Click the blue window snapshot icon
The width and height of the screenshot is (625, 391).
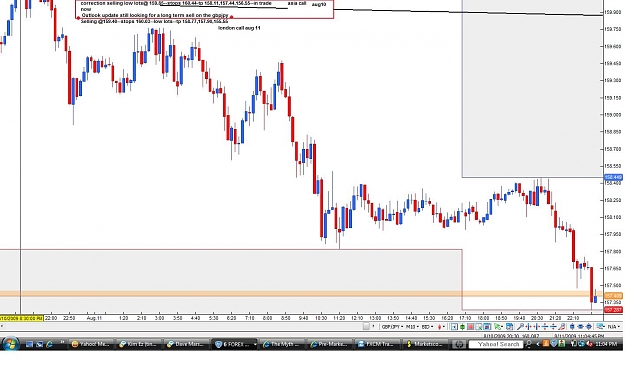487,327
